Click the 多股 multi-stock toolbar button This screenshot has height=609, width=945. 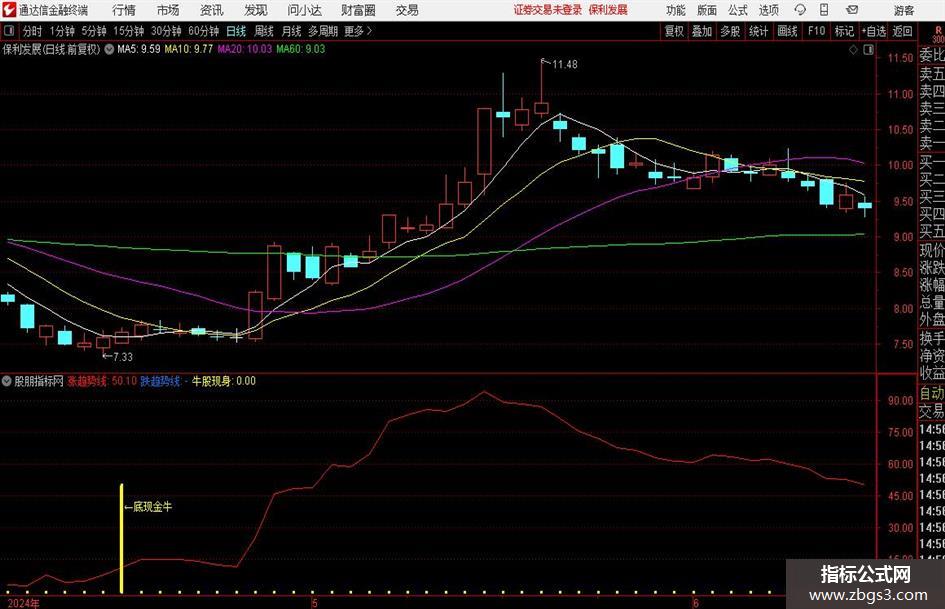click(x=730, y=31)
